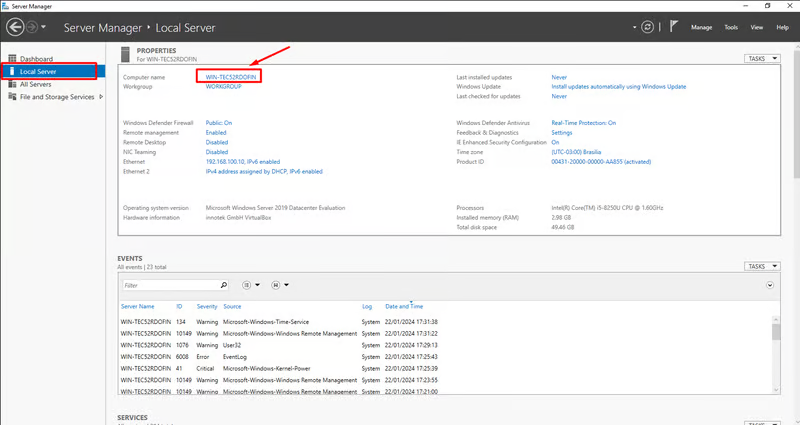
Task: Click the back navigation arrow
Action: pos(14,27)
